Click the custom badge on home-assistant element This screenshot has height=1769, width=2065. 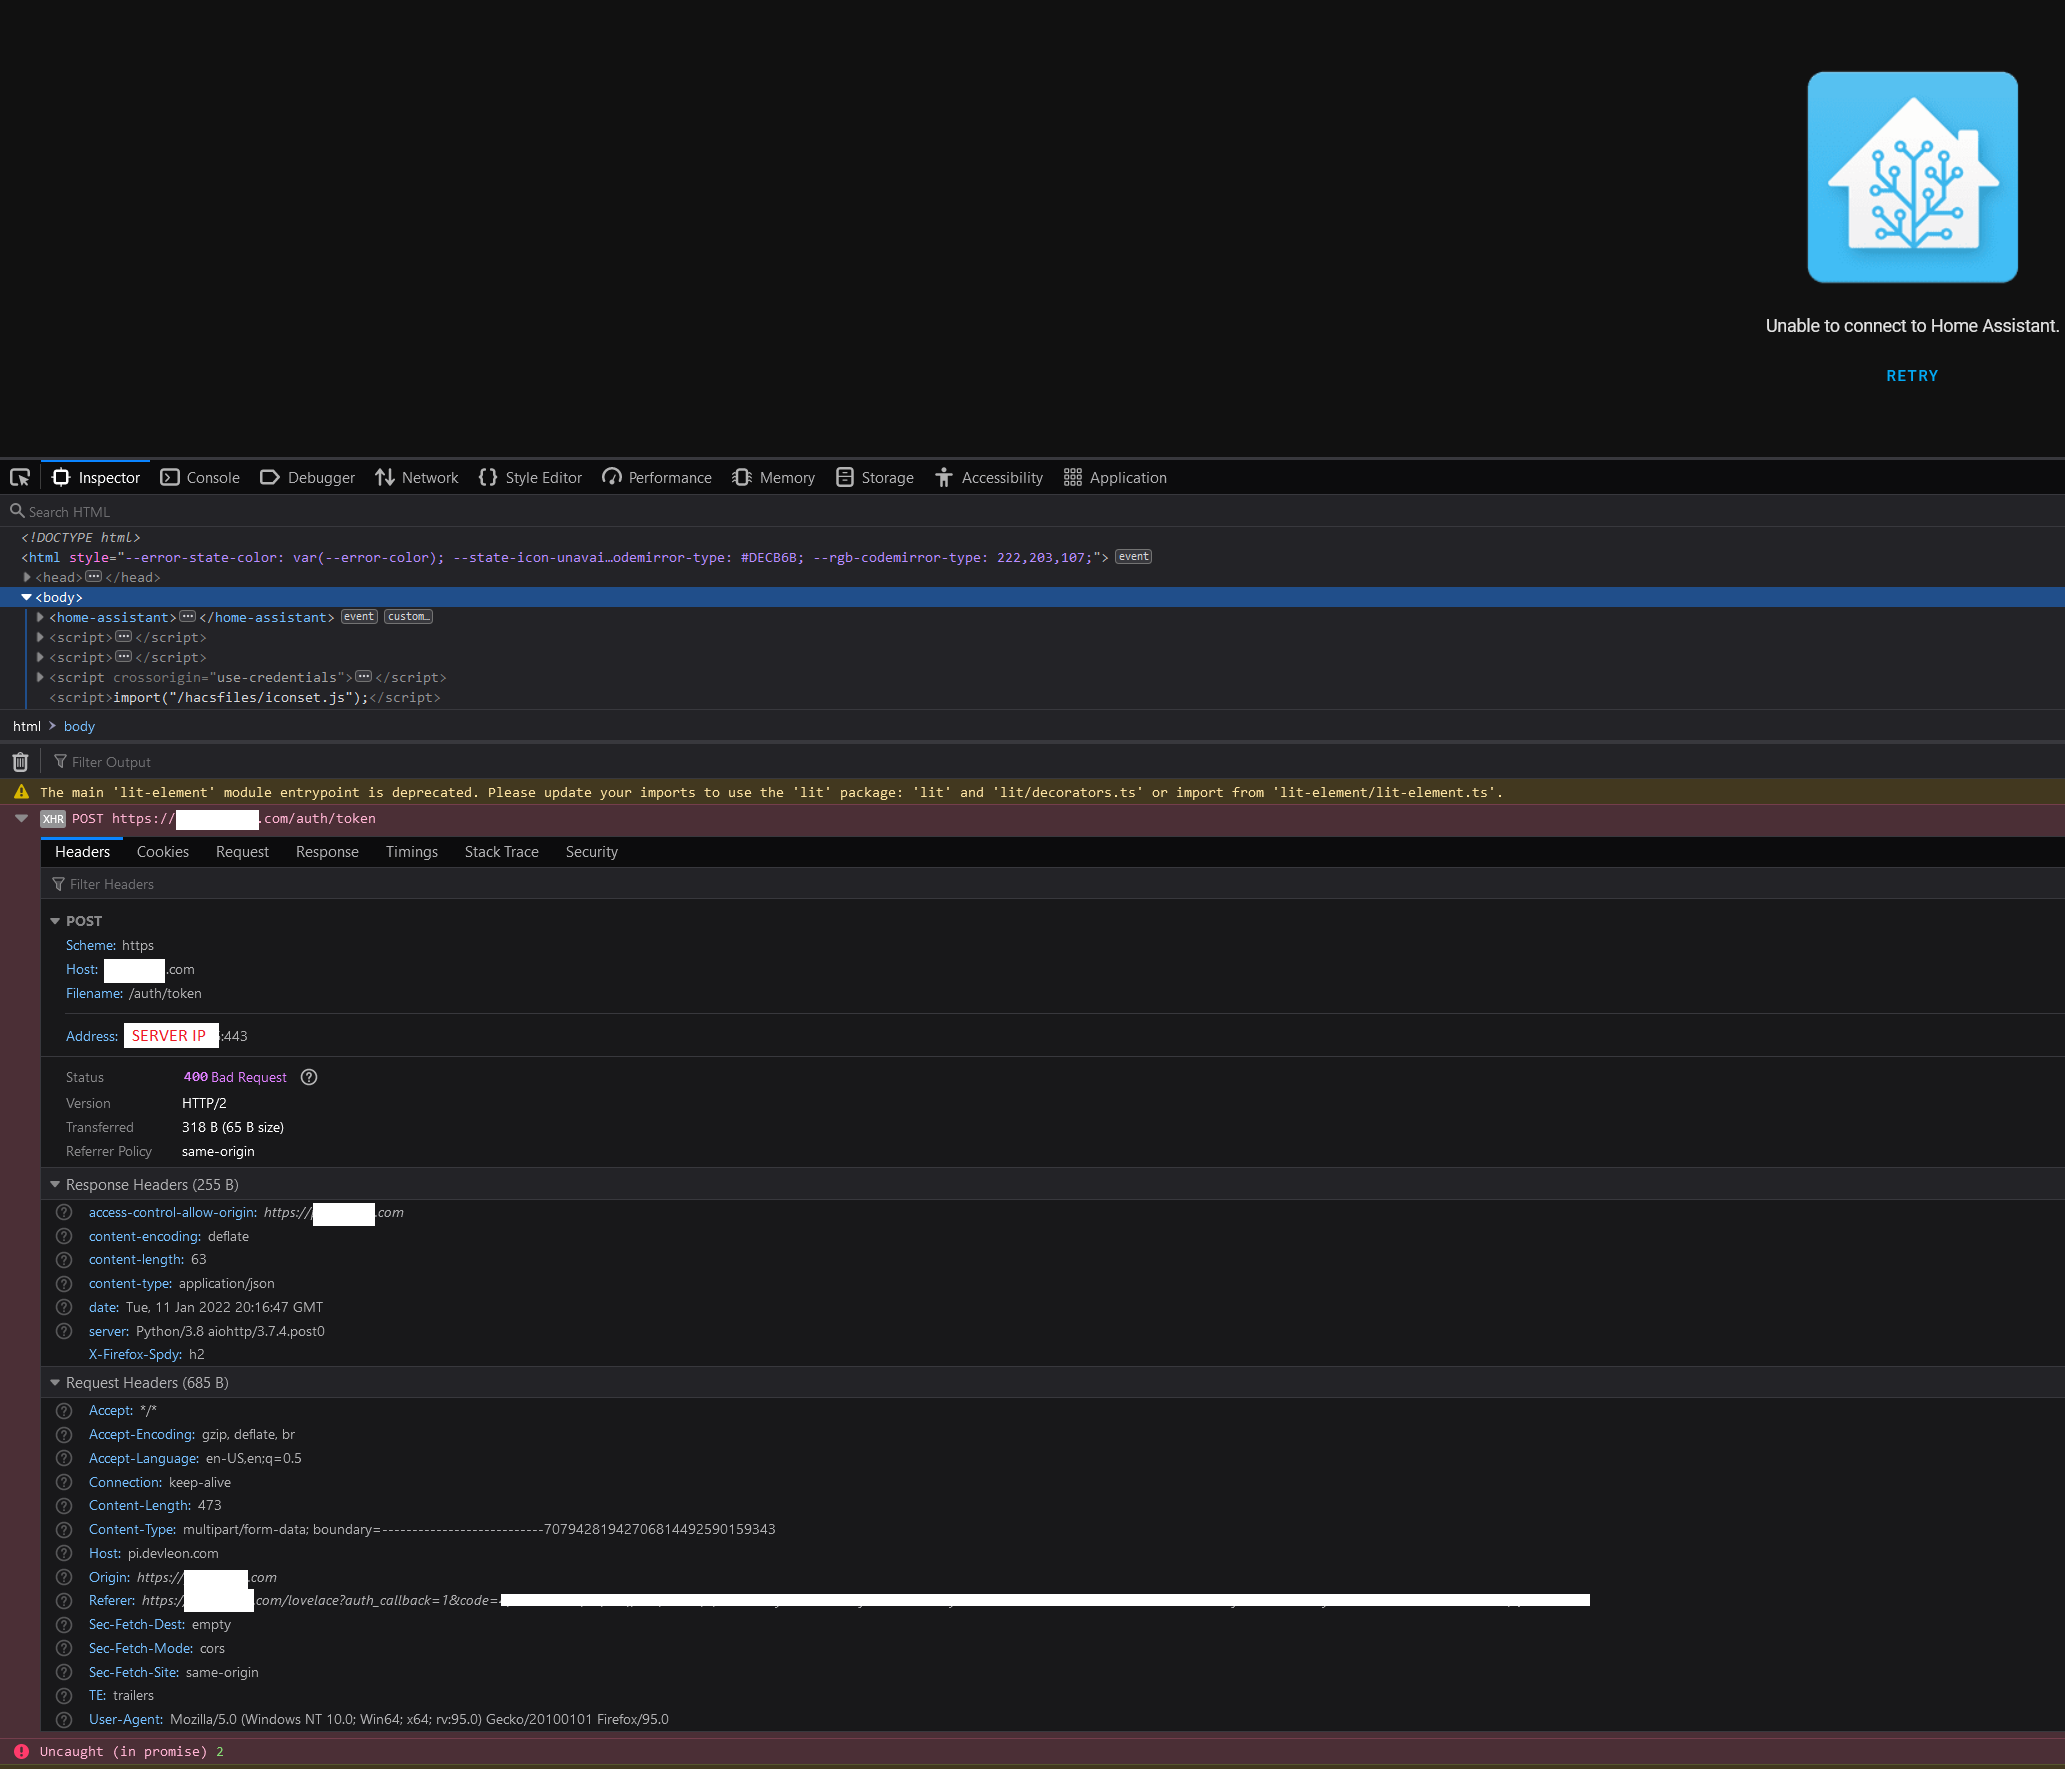[408, 616]
